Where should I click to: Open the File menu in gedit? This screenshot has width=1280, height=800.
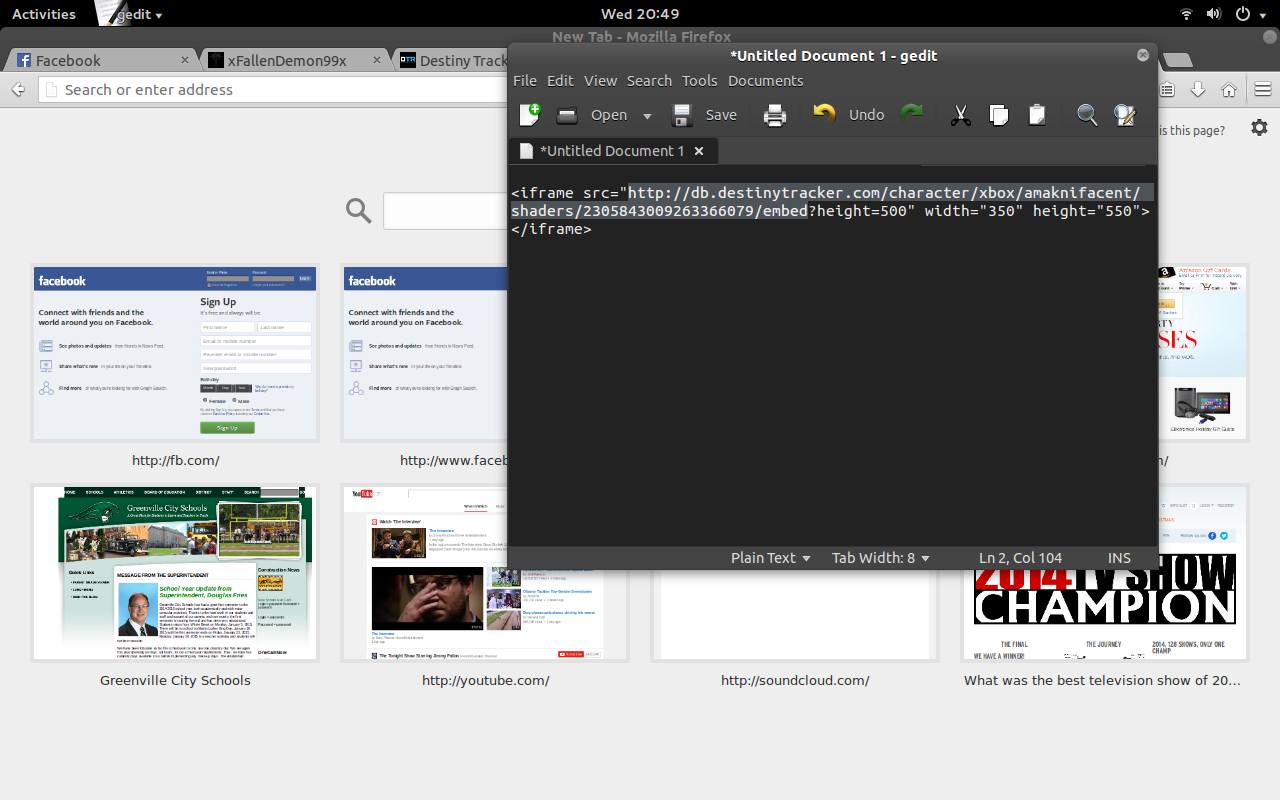(x=525, y=81)
